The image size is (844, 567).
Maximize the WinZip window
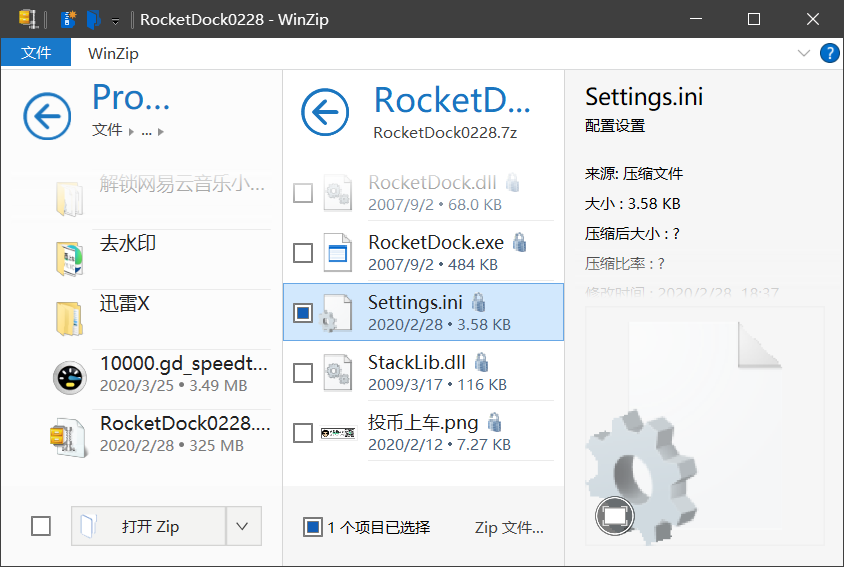[754, 19]
